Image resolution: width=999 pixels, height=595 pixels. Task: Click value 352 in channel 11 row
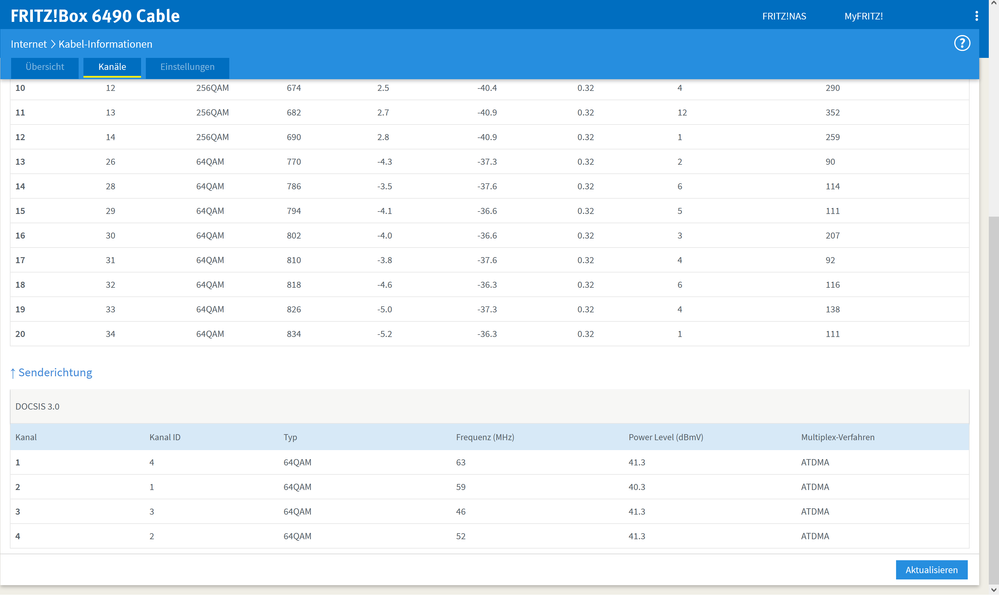click(832, 113)
